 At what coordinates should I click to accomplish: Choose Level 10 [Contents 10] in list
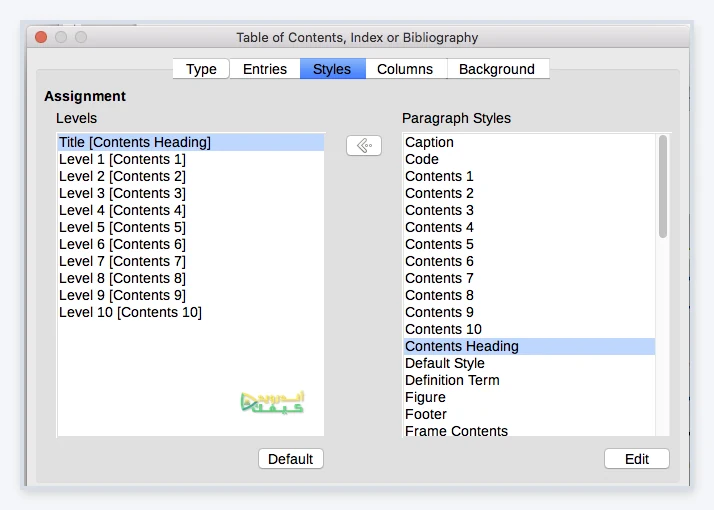pyautogui.click(x=190, y=312)
